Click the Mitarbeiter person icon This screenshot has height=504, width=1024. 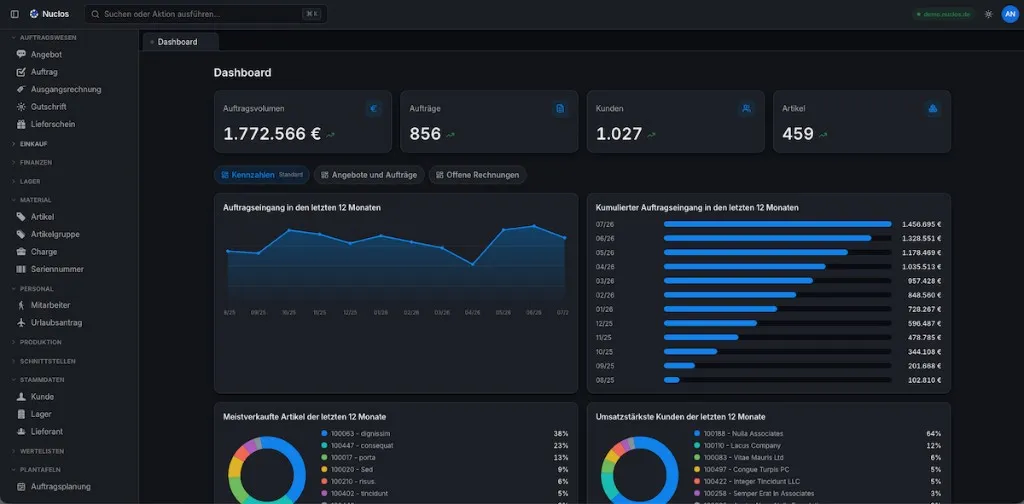pyautogui.click(x=21, y=305)
